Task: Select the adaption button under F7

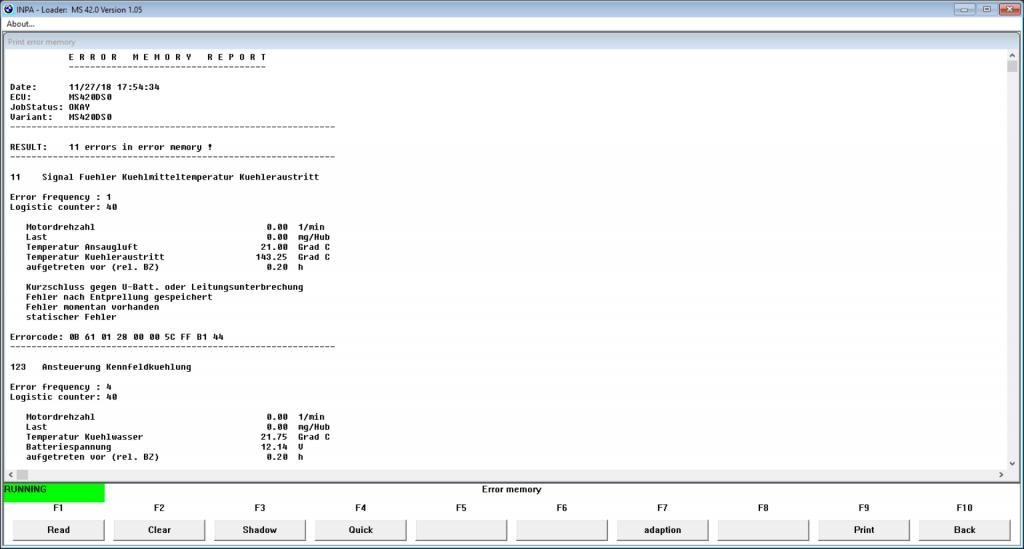Action: click(x=662, y=530)
